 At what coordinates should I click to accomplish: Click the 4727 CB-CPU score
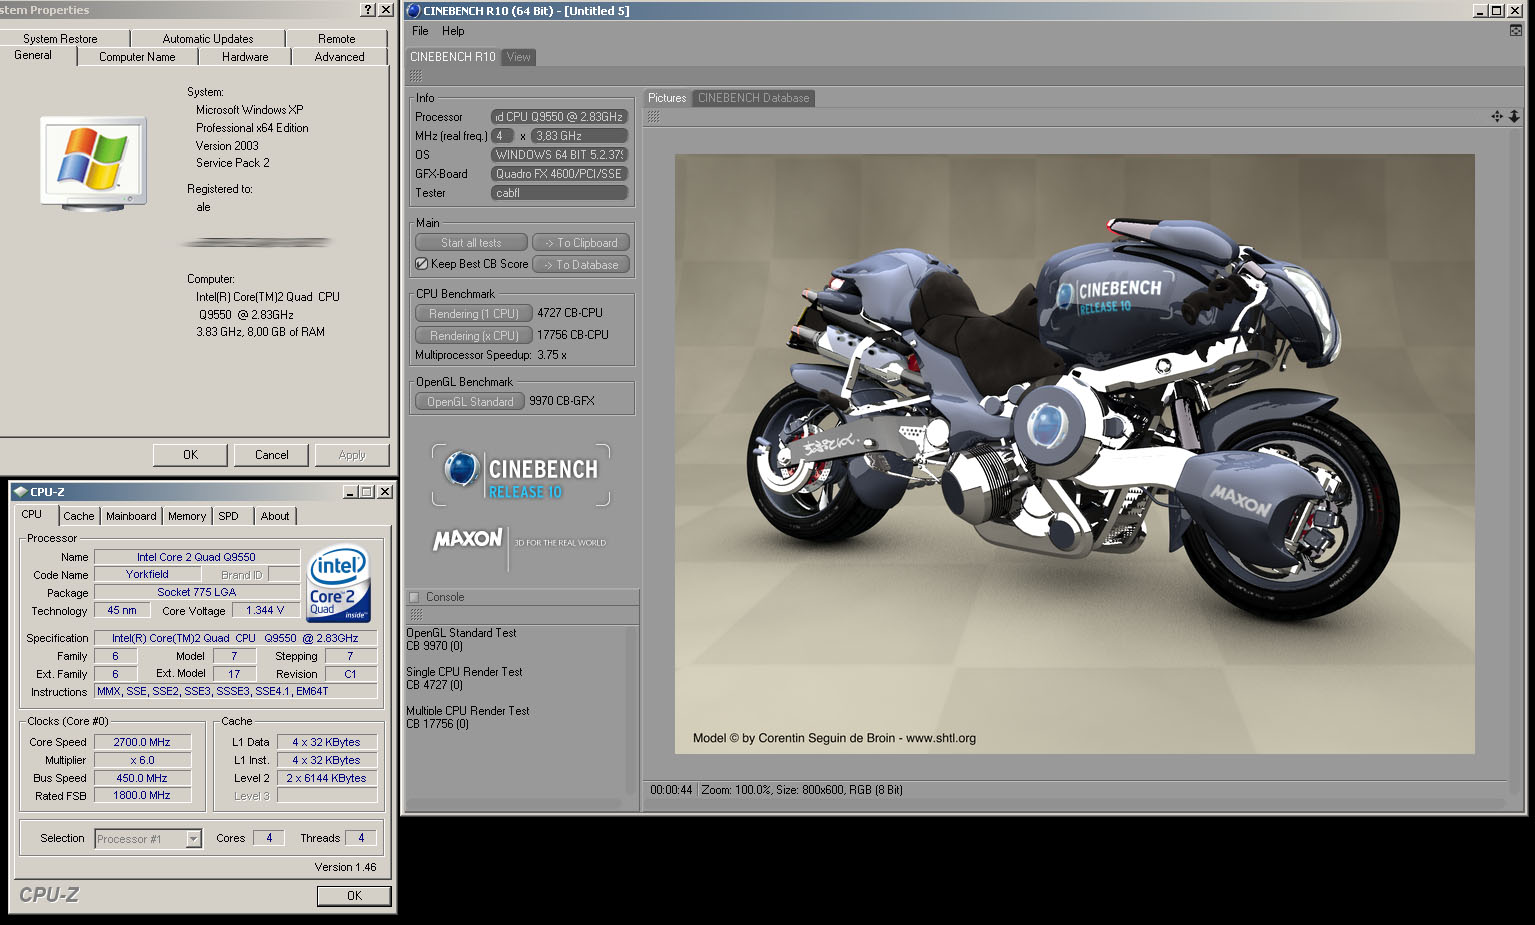point(570,313)
